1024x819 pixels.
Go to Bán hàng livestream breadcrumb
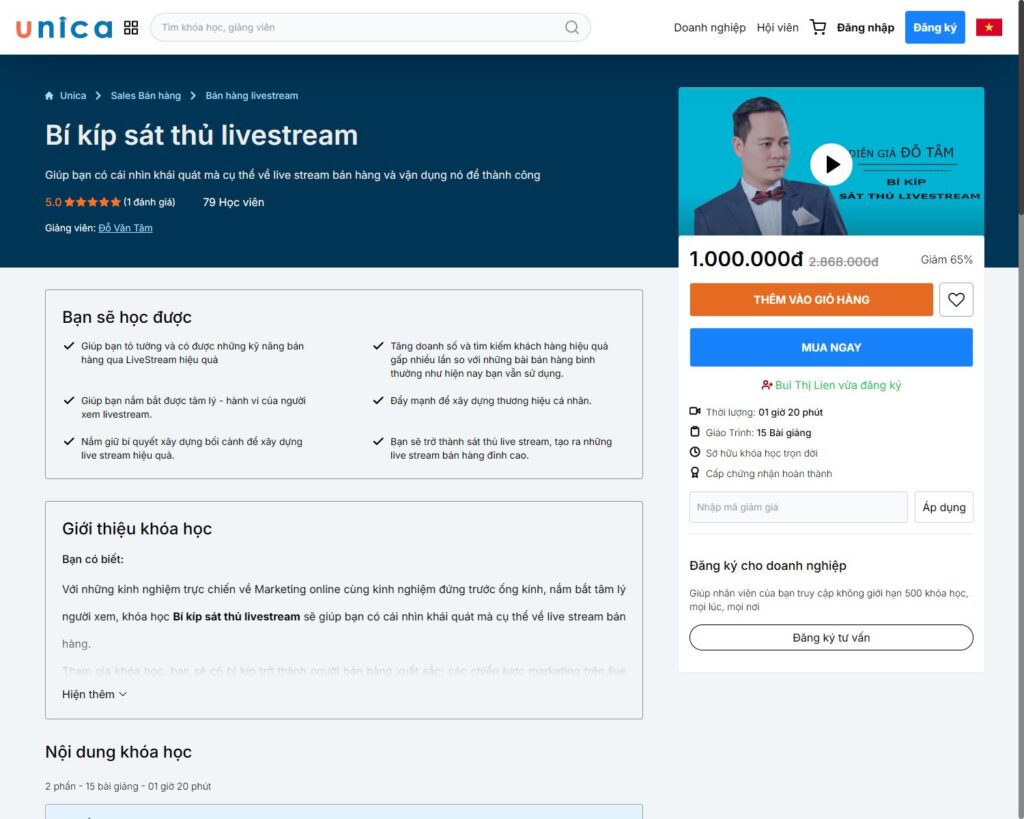tap(251, 96)
